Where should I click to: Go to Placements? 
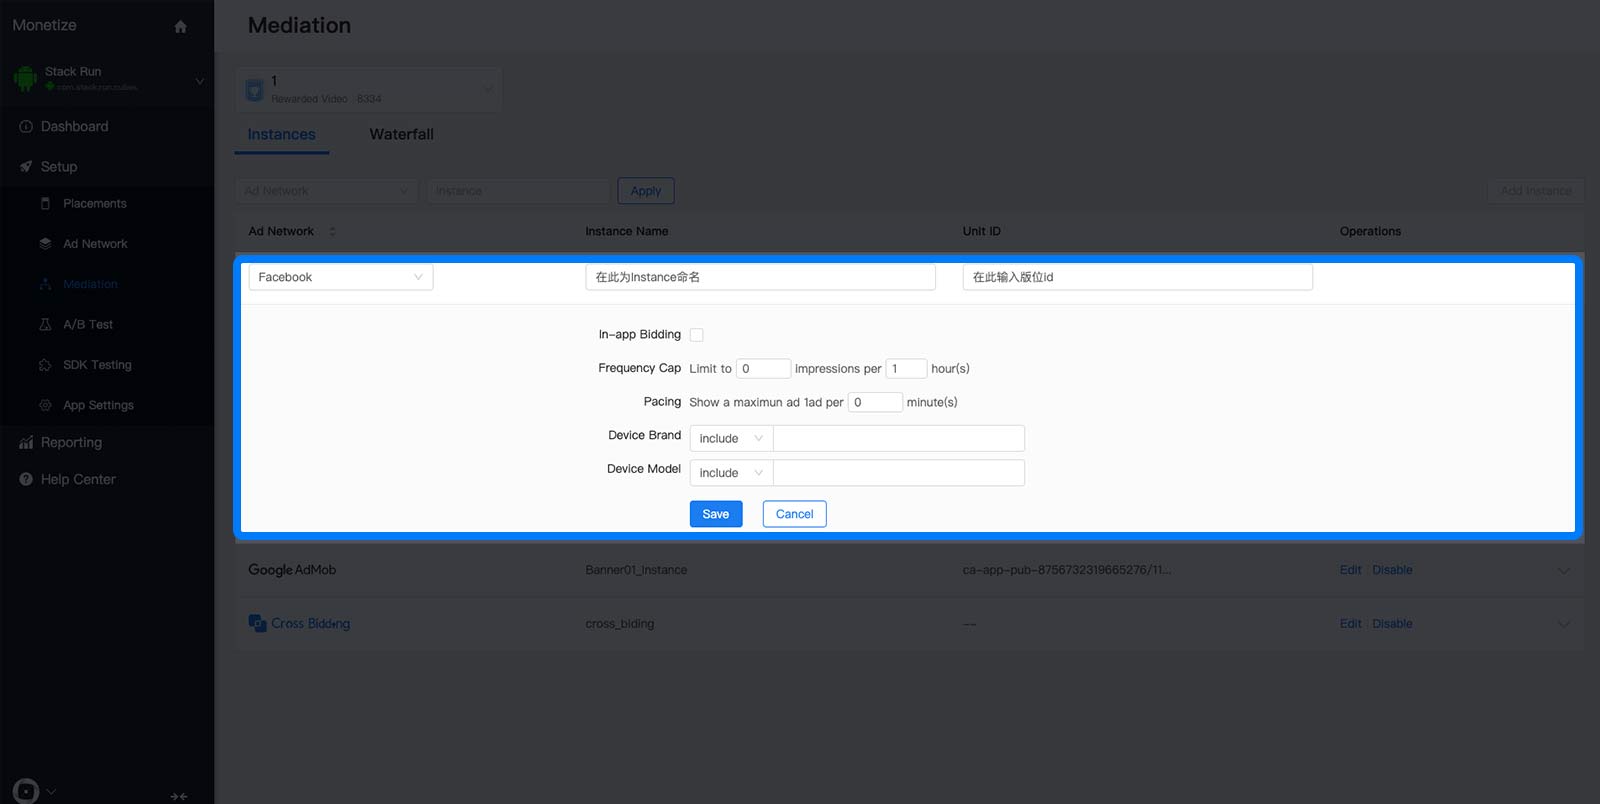pyautogui.click(x=95, y=203)
